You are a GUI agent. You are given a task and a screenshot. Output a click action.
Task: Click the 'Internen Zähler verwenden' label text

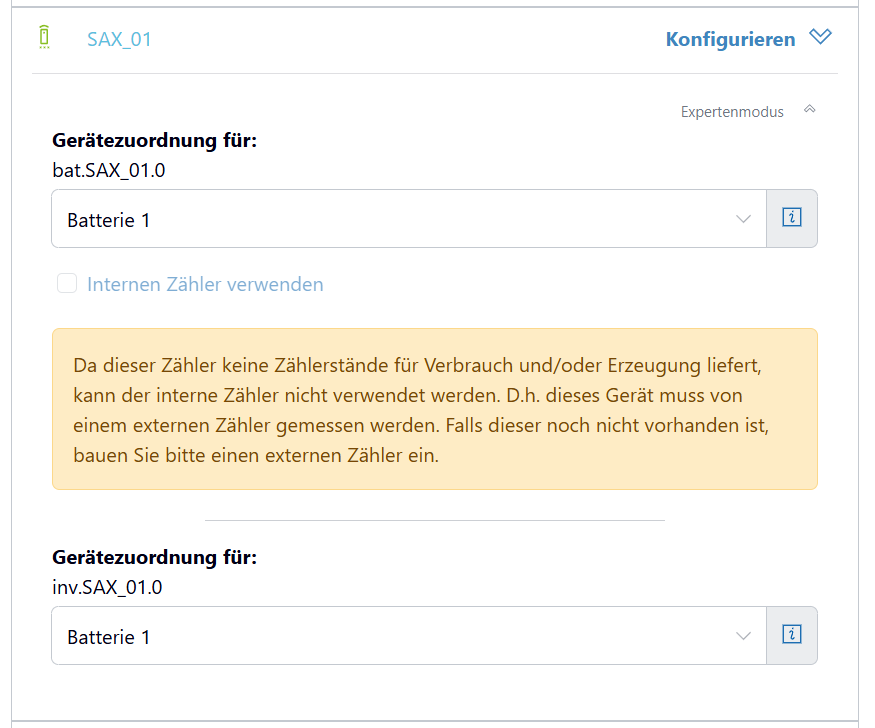(x=205, y=284)
